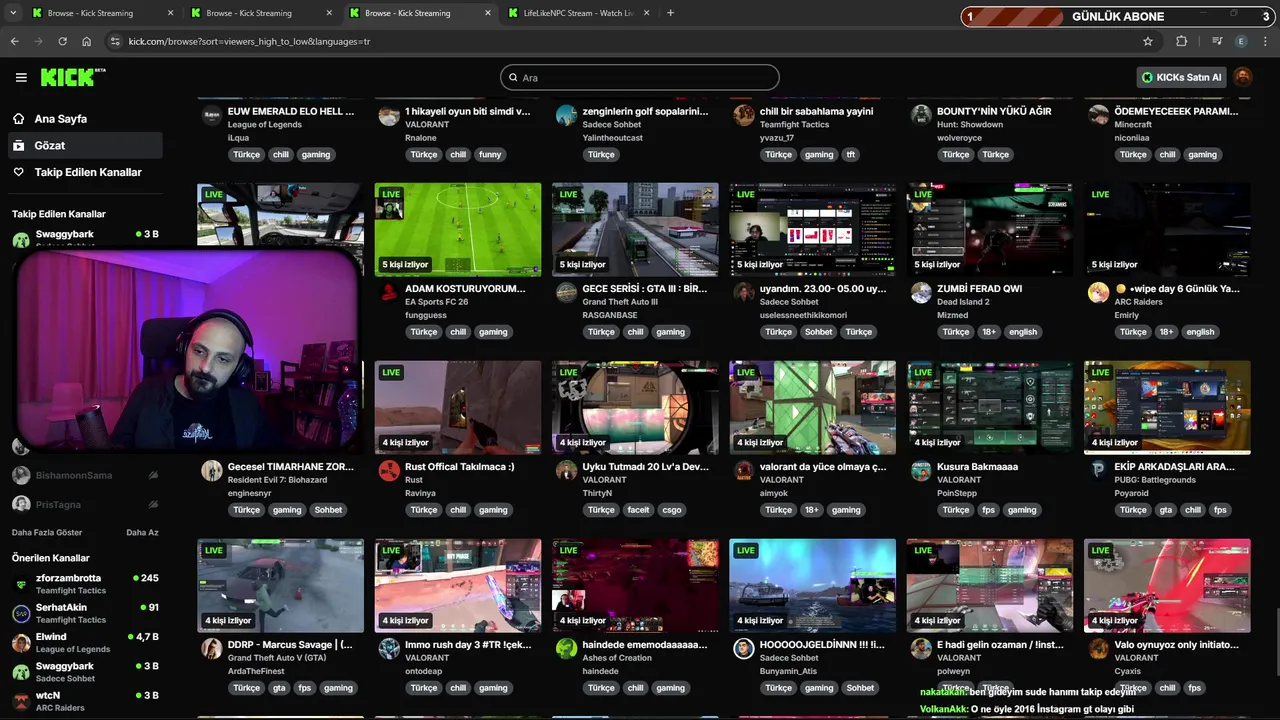1280x720 pixels.
Task: Open a new browser tab
Action: click(670, 13)
